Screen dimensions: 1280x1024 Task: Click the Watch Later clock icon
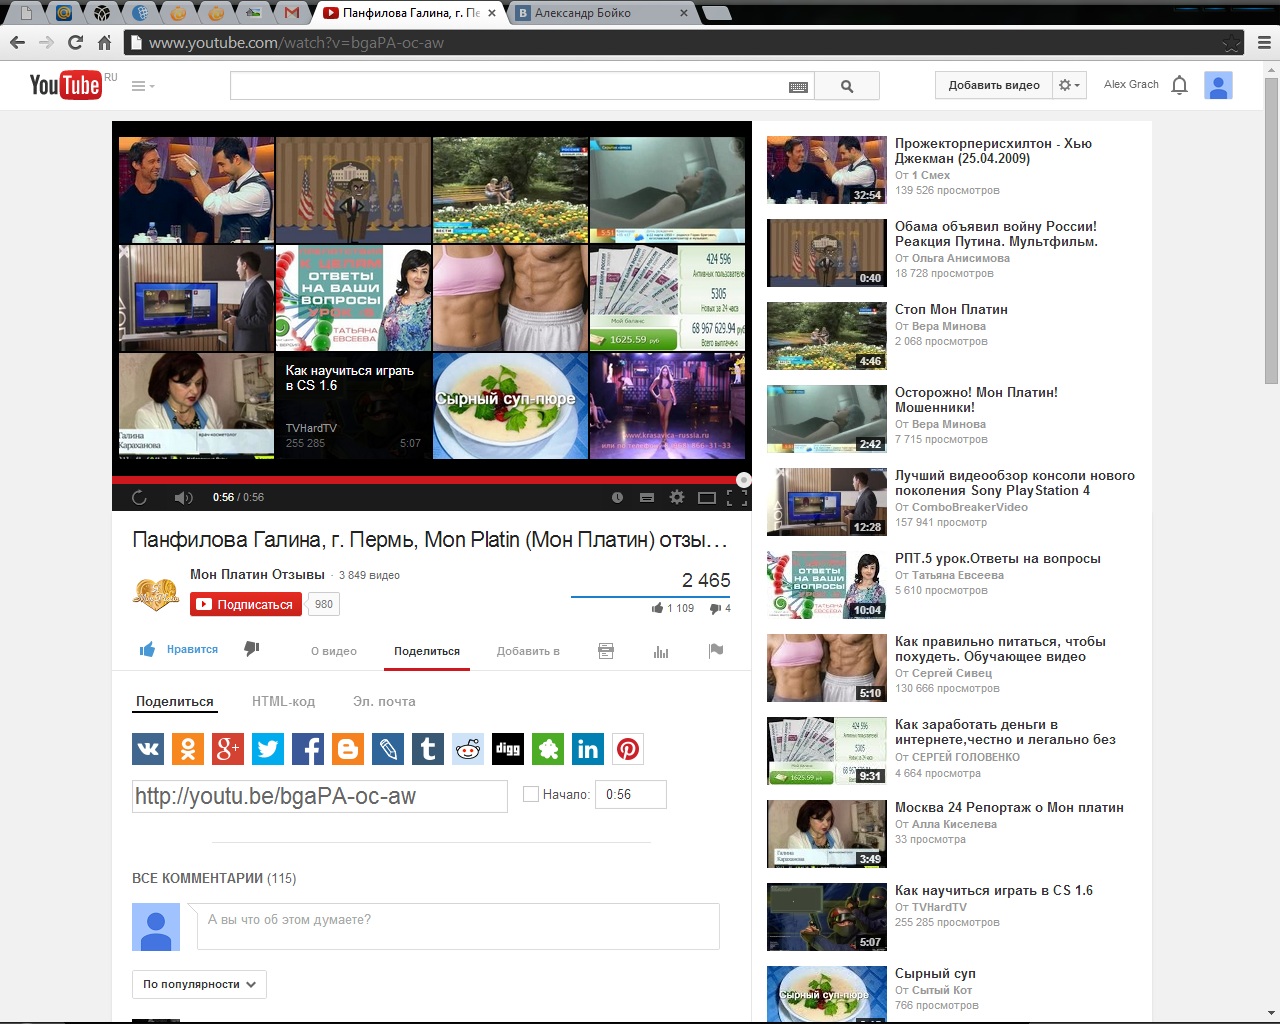617,497
